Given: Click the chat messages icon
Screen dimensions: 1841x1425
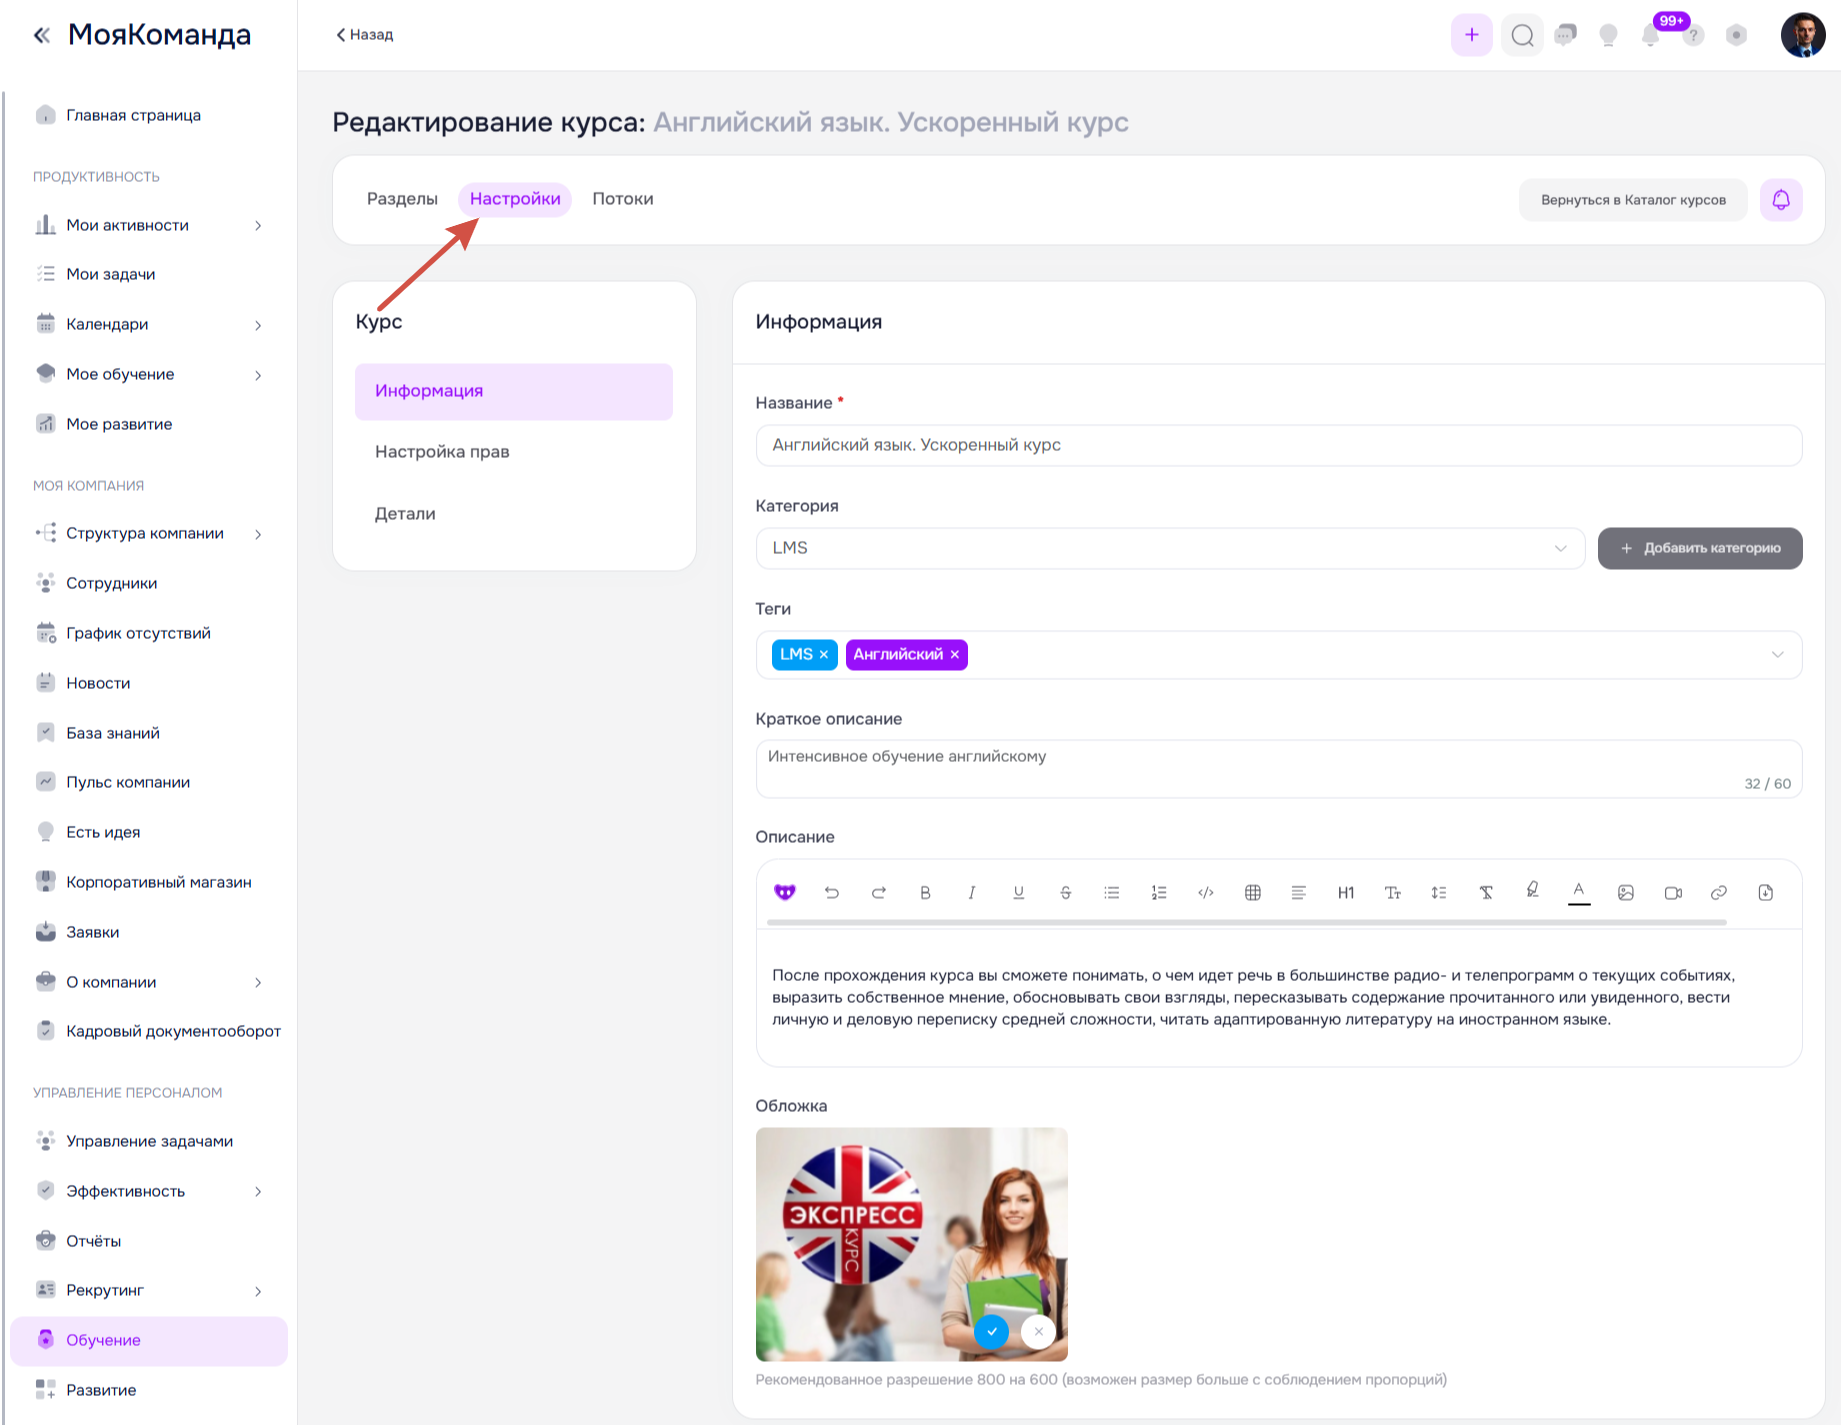Looking at the screenshot, I should tap(1566, 36).
